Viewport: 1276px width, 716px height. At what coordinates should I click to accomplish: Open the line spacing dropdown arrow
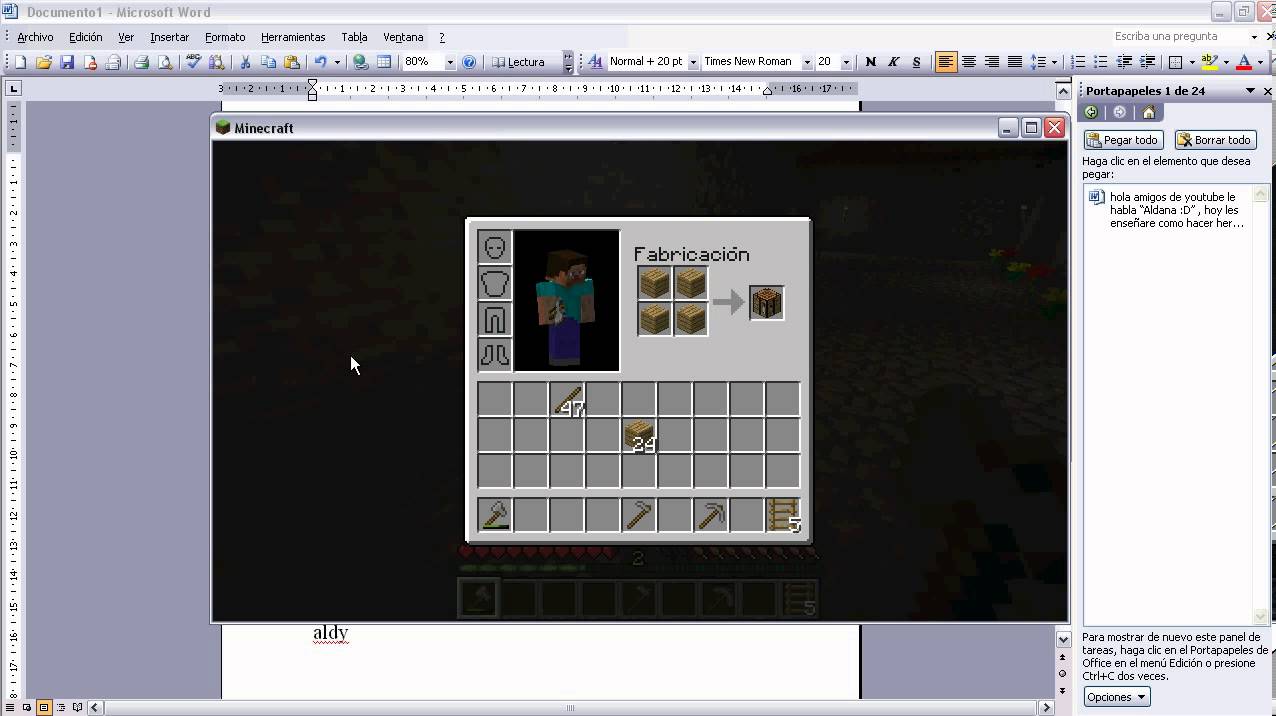1055,62
